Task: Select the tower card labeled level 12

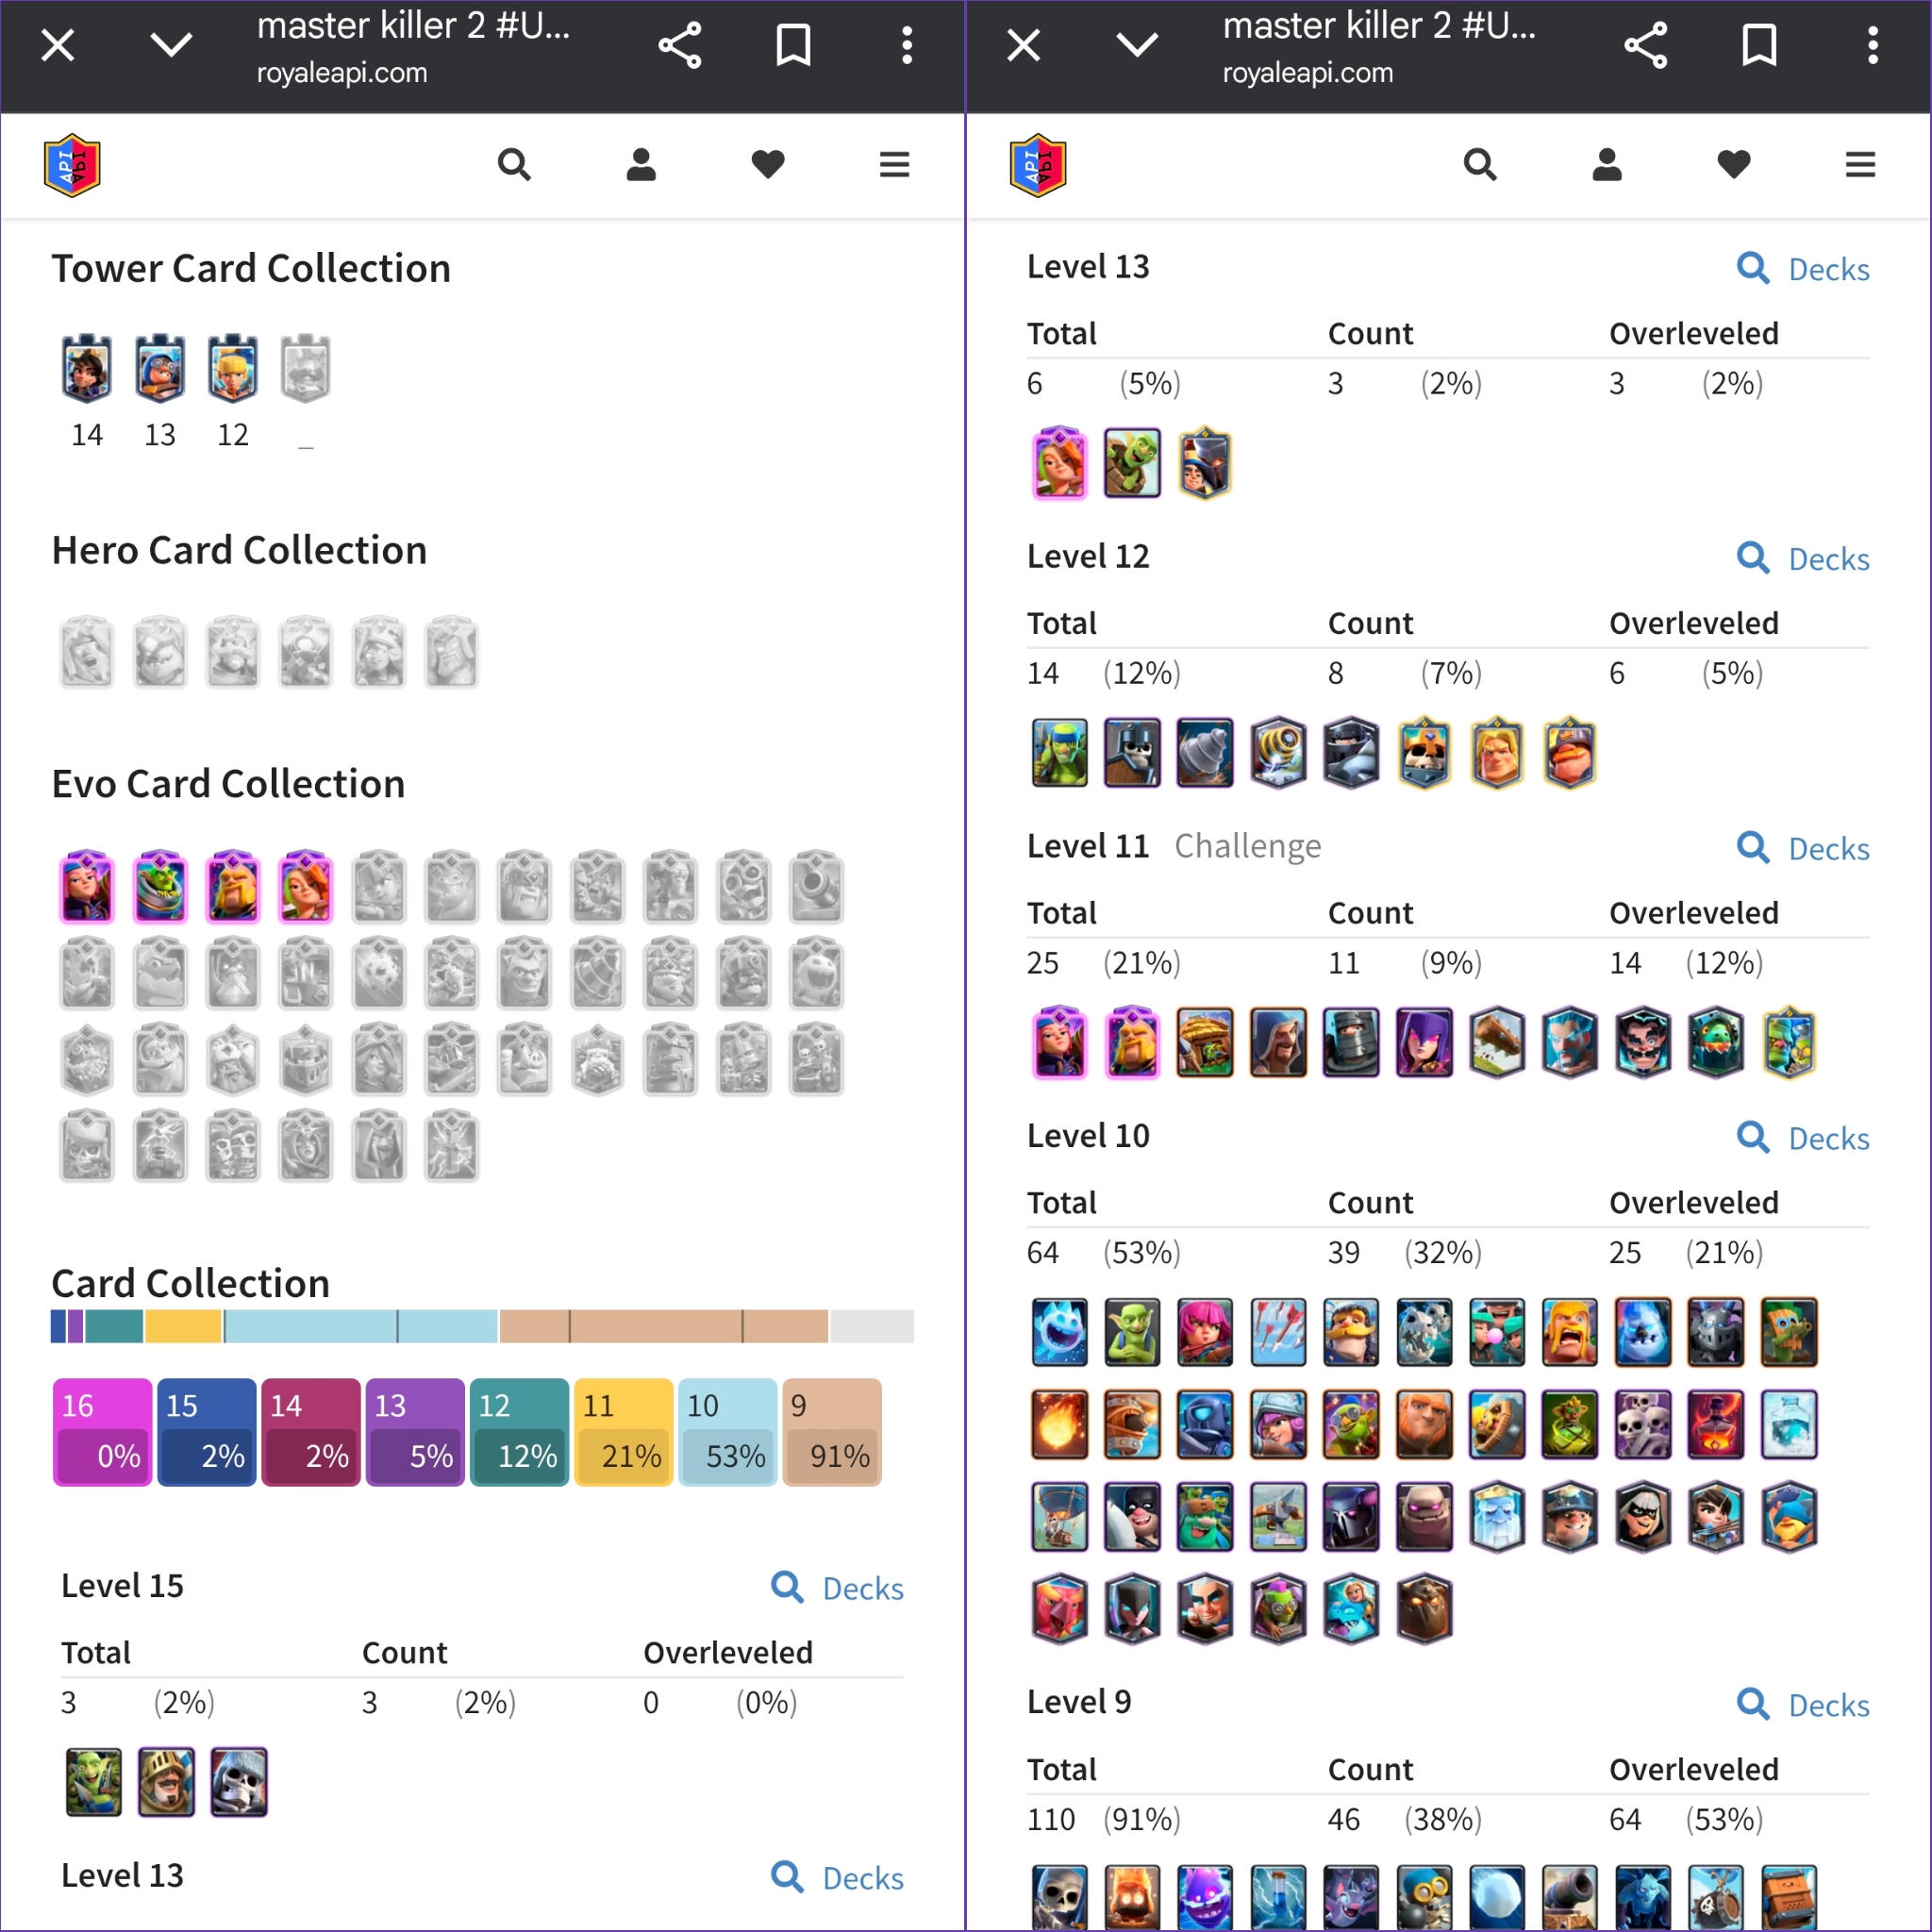Action: pos(233,368)
